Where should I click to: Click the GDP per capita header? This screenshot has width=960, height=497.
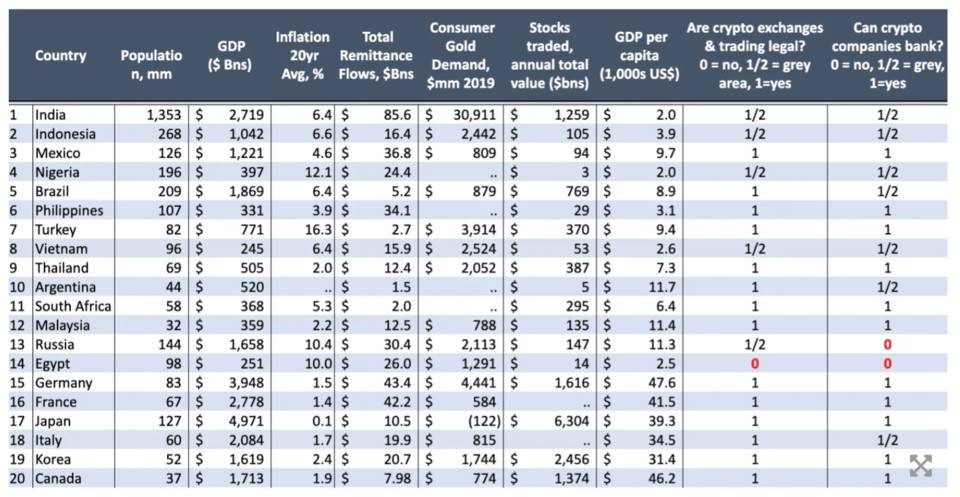tap(640, 56)
